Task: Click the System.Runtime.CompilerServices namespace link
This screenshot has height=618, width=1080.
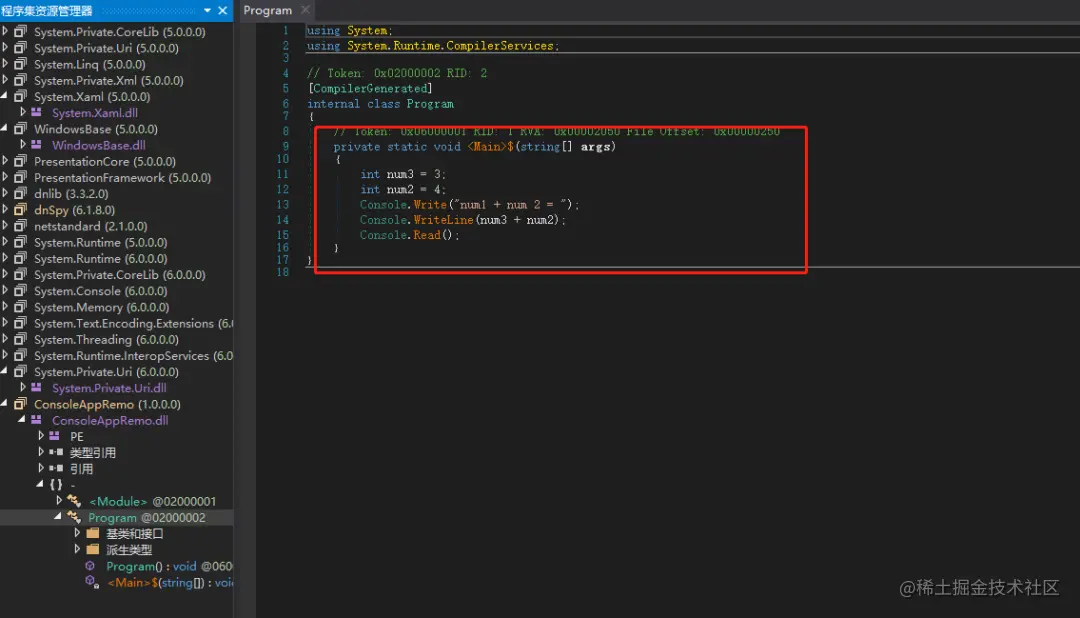Action: (450, 45)
